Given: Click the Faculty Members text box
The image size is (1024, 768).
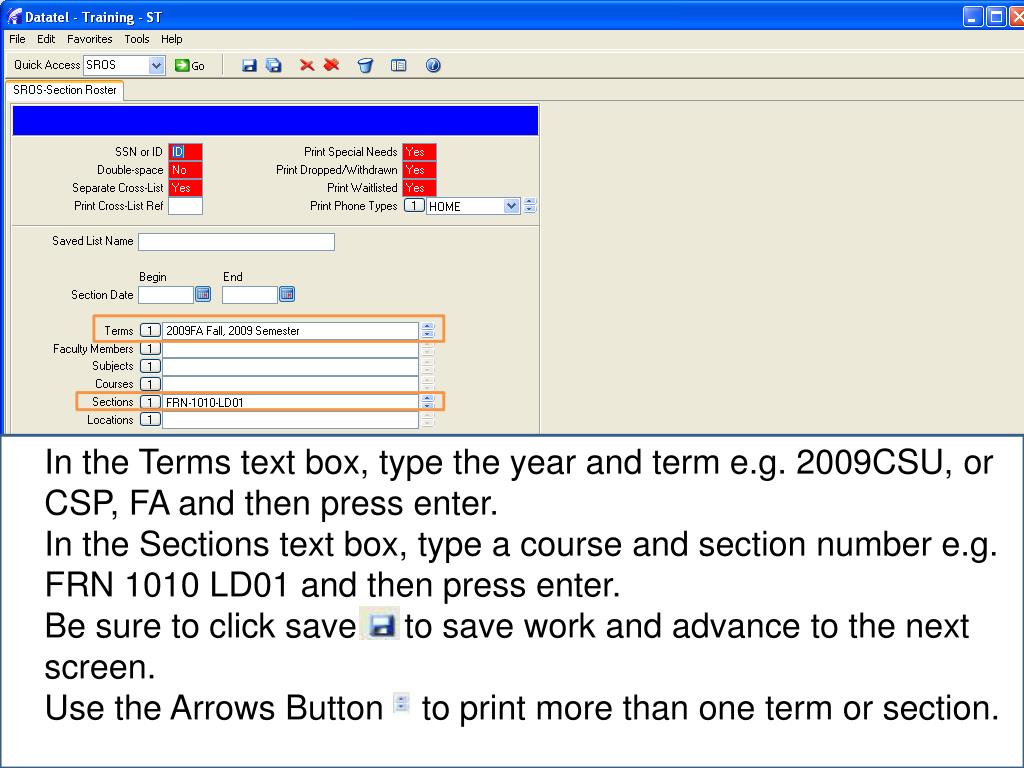Looking at the screenshot, I should (290, 349).
